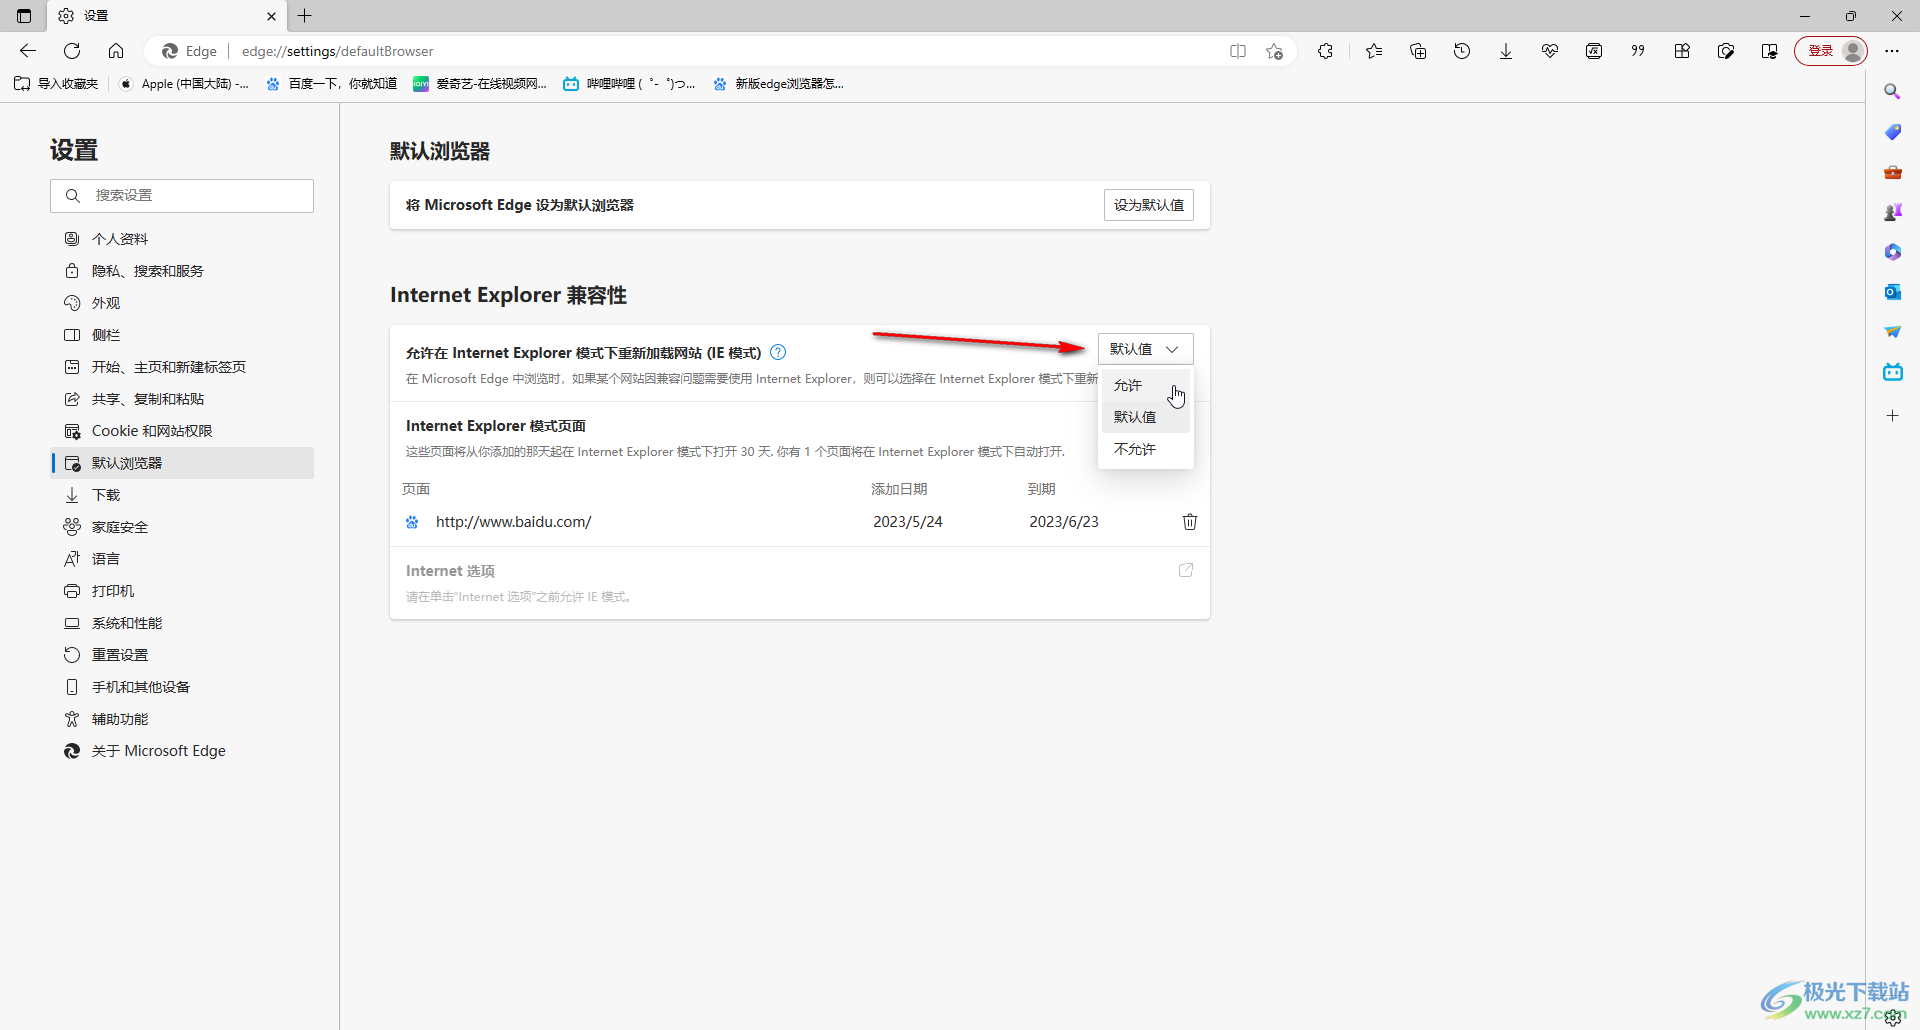1920x1030 pixels.
Task: Open 导入收藏夹 bookmark
Action: pyautogui.click(x=57, y=84)
